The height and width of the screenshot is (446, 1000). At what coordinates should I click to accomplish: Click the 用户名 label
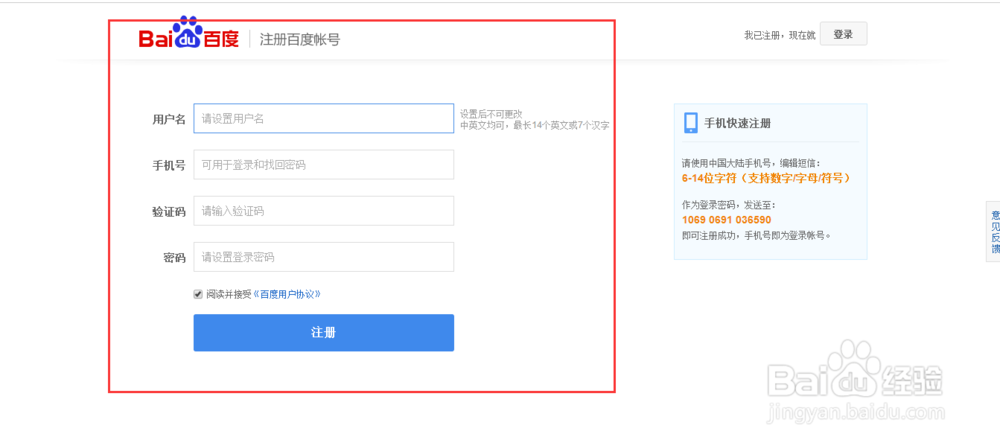(169, 119)
